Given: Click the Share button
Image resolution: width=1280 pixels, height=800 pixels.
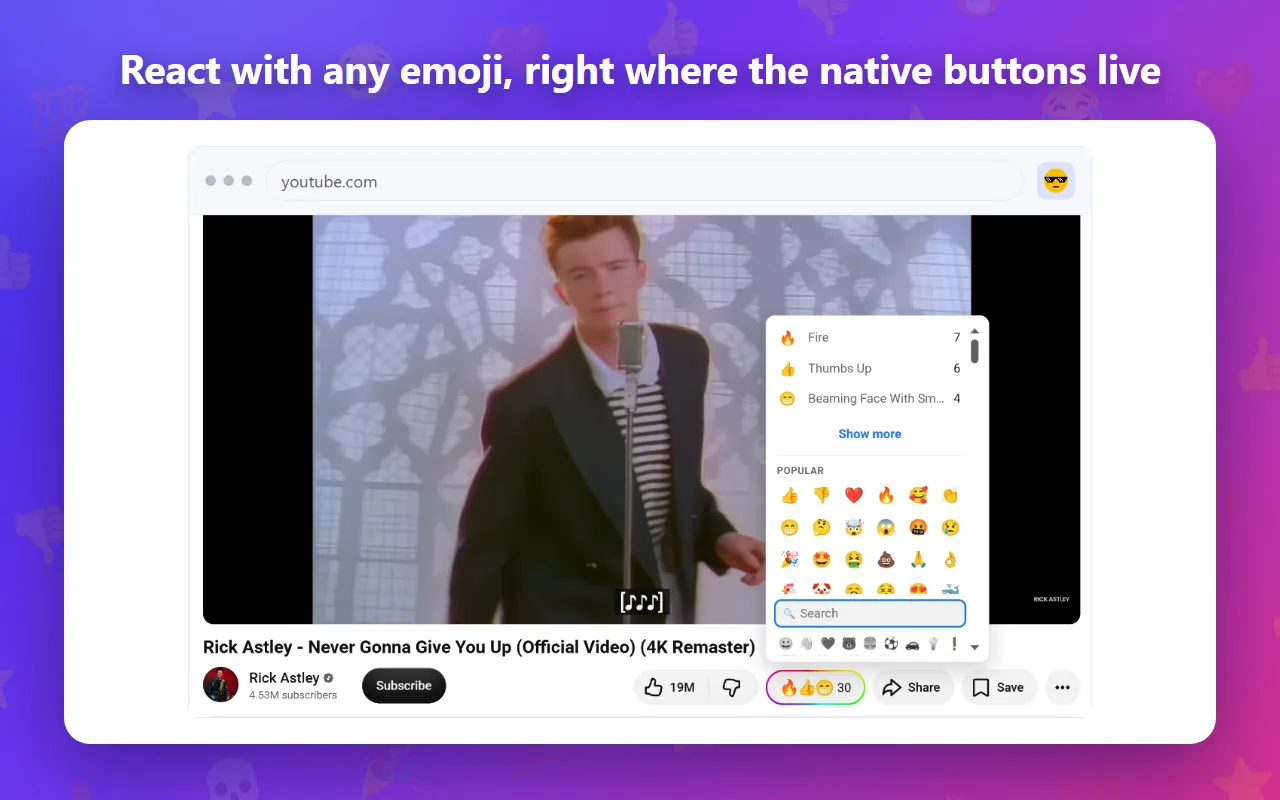Looking at the screenshot, I should [x=912, y=687].
